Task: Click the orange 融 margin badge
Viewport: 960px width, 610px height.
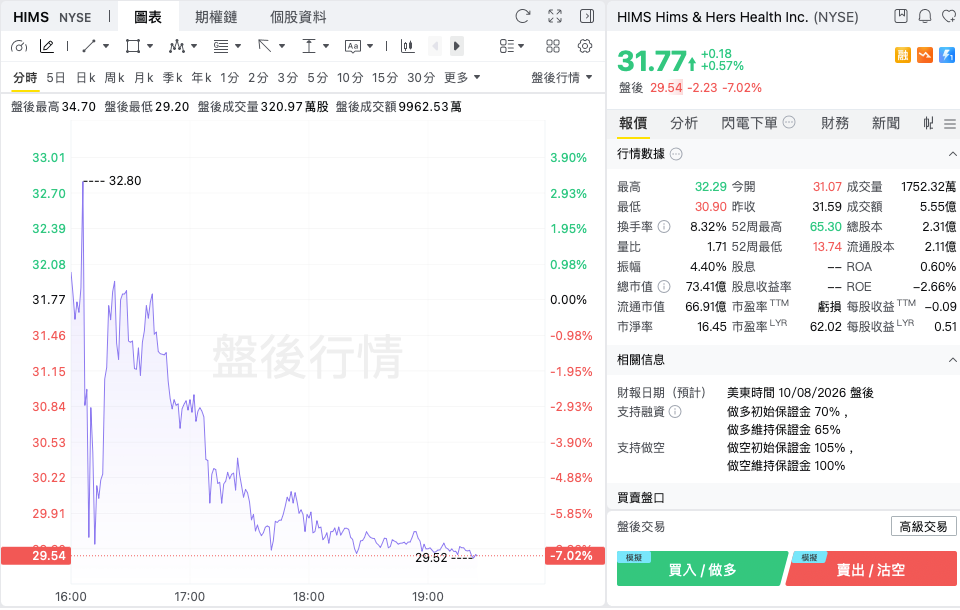Action: click(902, 55)
